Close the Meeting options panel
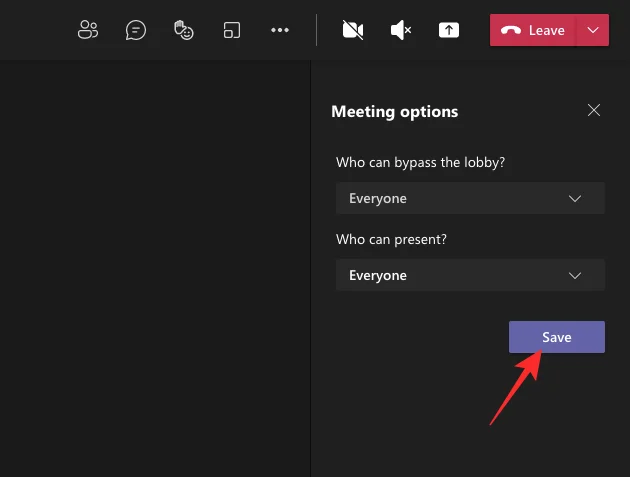 click(x=594, y=110)
